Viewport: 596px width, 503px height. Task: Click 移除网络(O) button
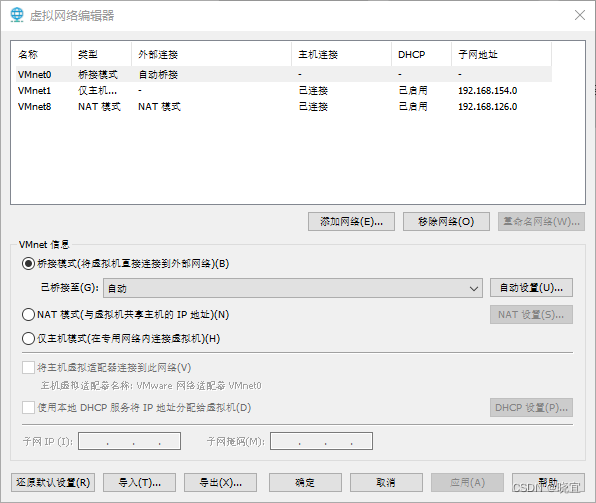446,222
